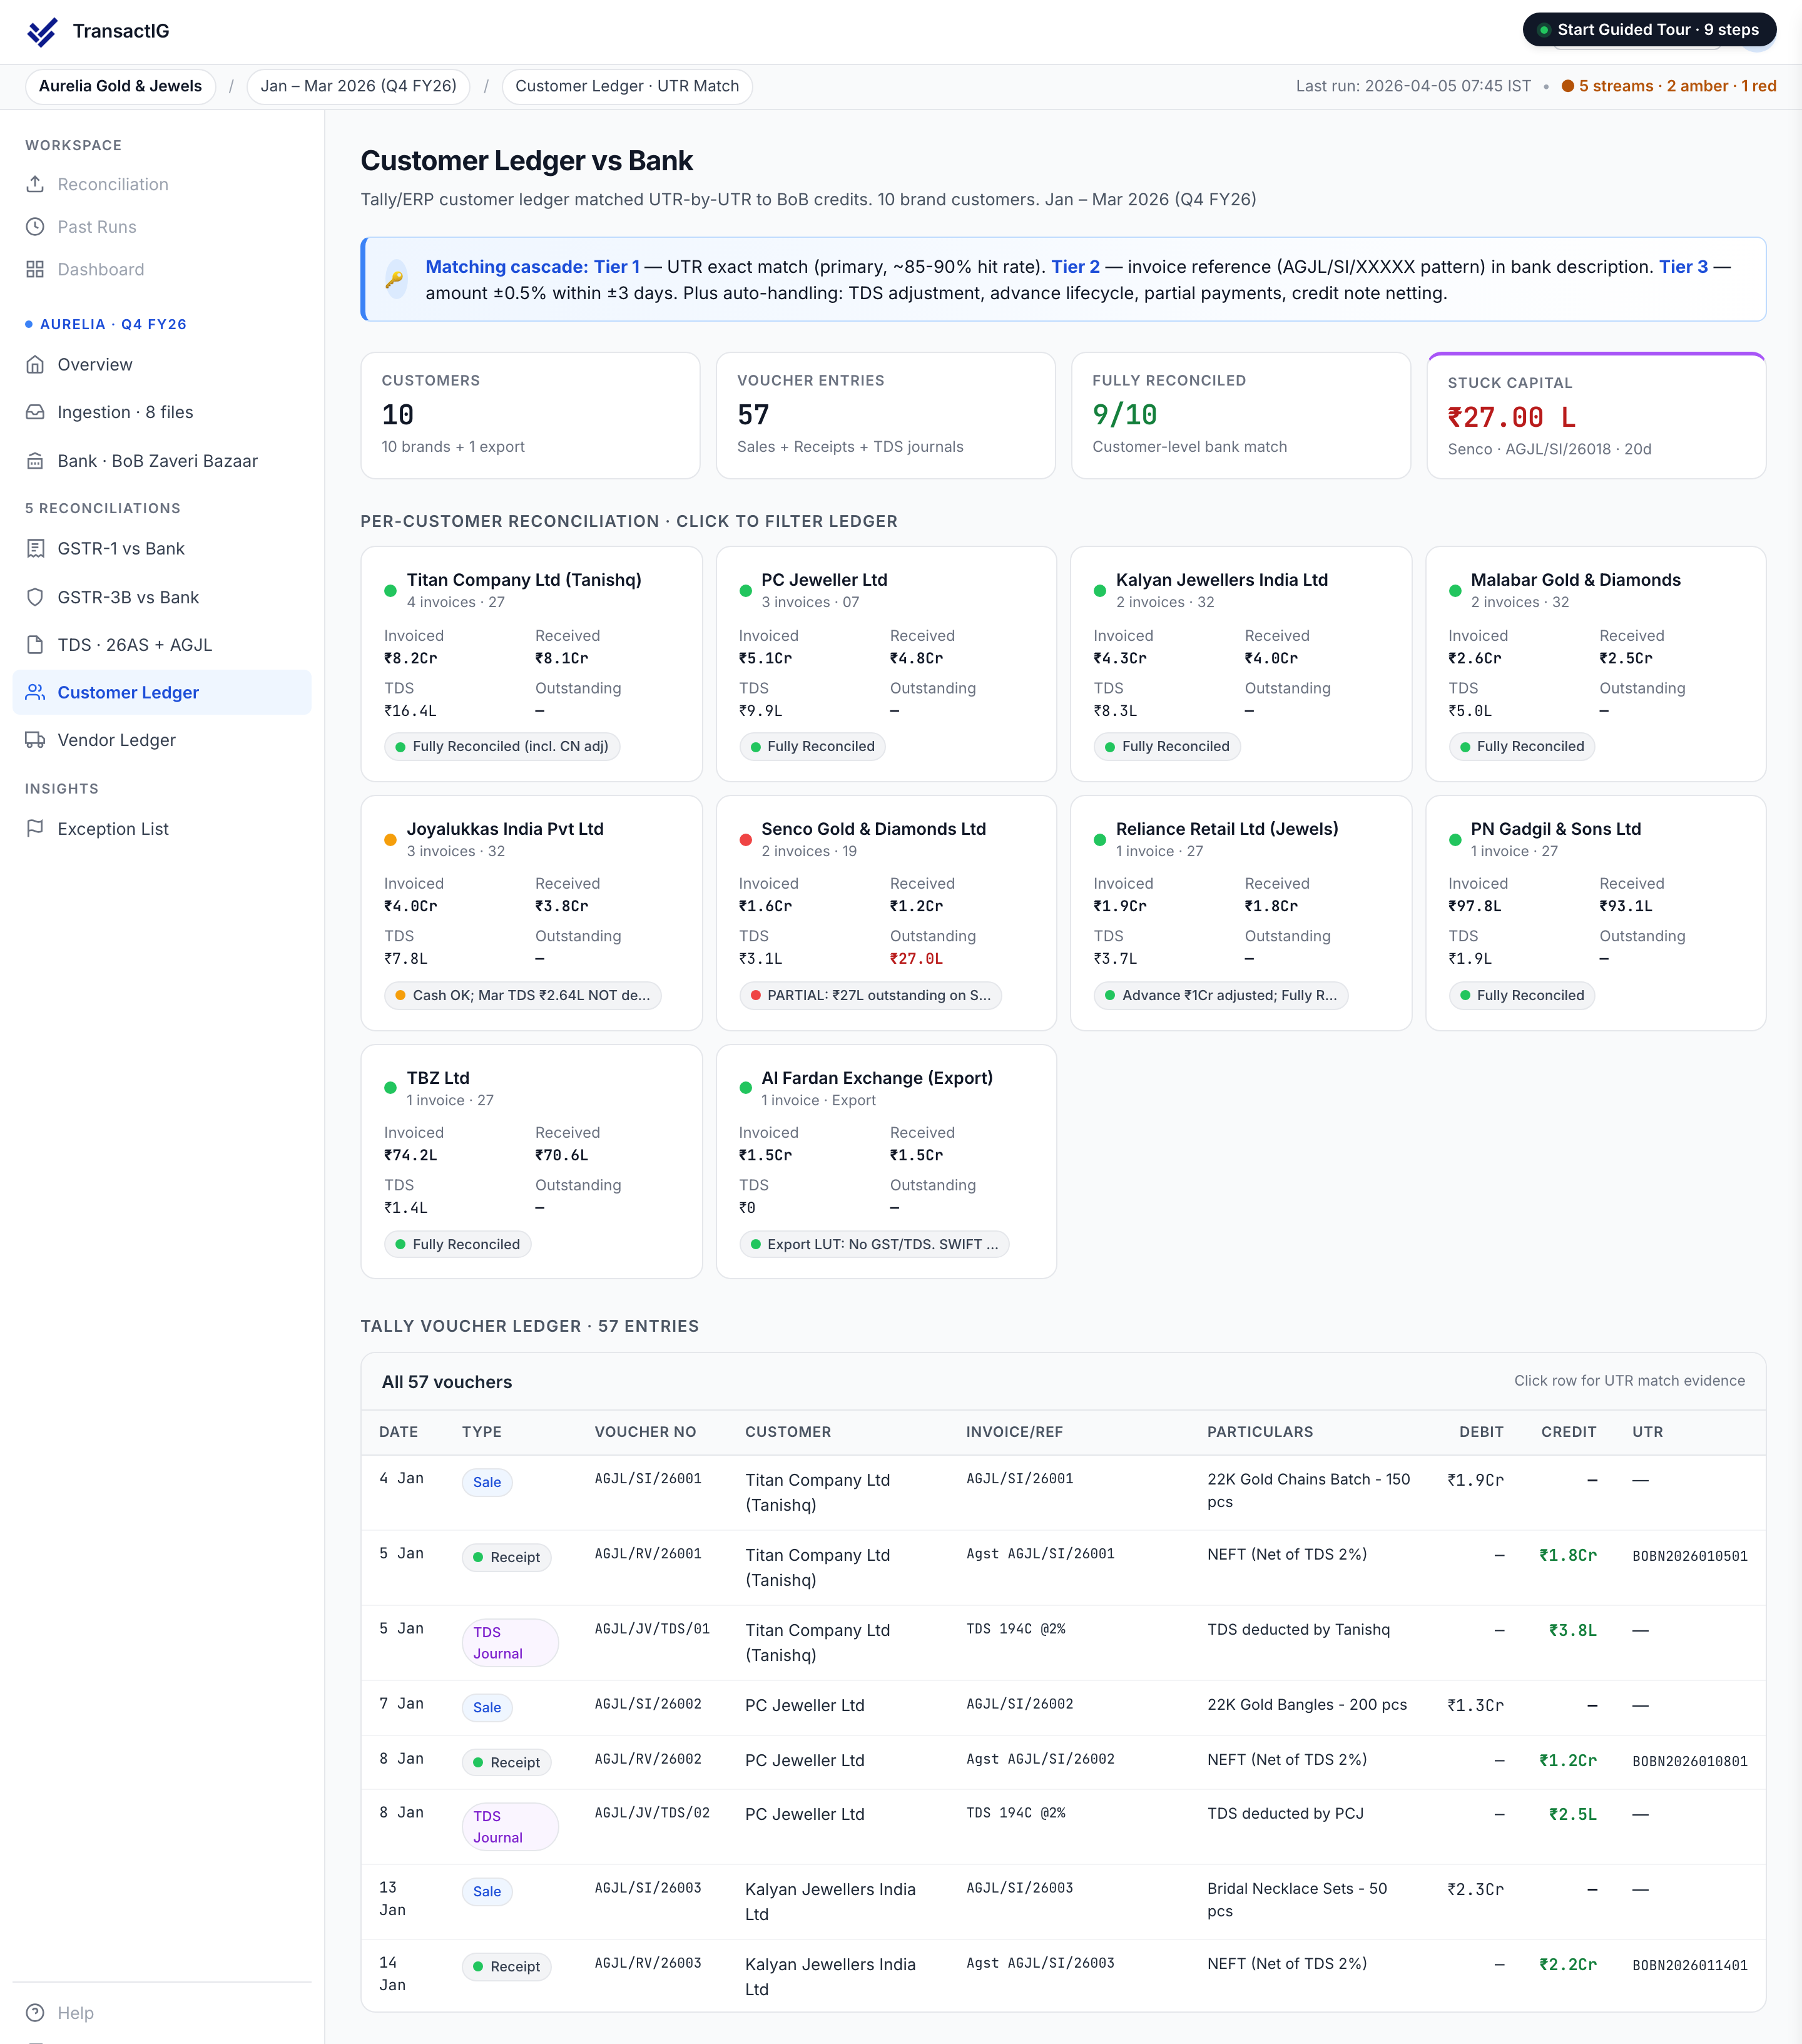Open the Exception List

pyautogui.click(x=162, y=828)
